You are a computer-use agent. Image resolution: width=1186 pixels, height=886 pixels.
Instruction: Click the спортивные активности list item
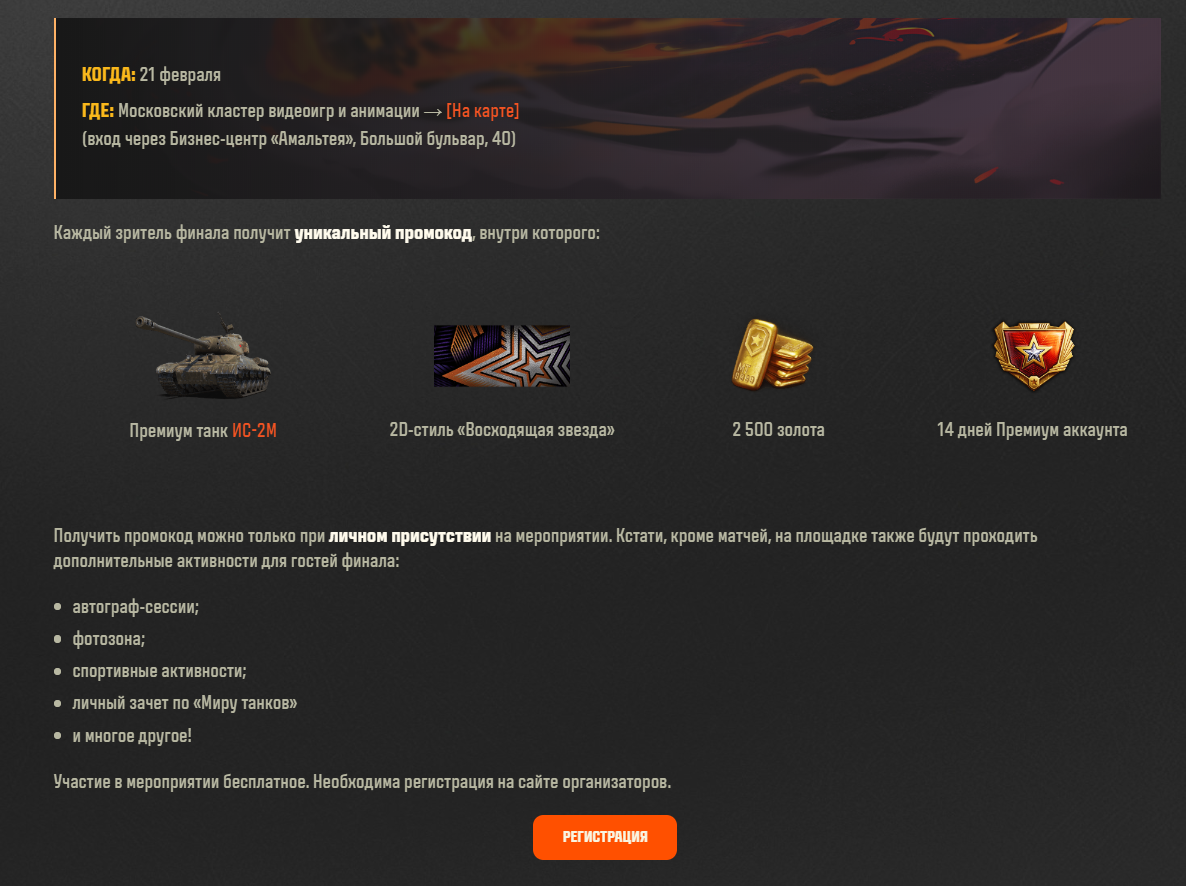coord(159,671)
